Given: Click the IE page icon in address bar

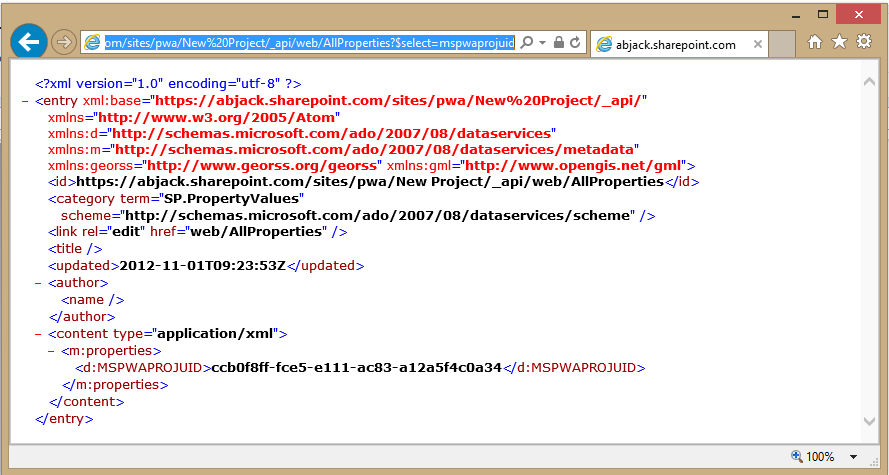Looking at the screenshot, I should pos(92,43).
